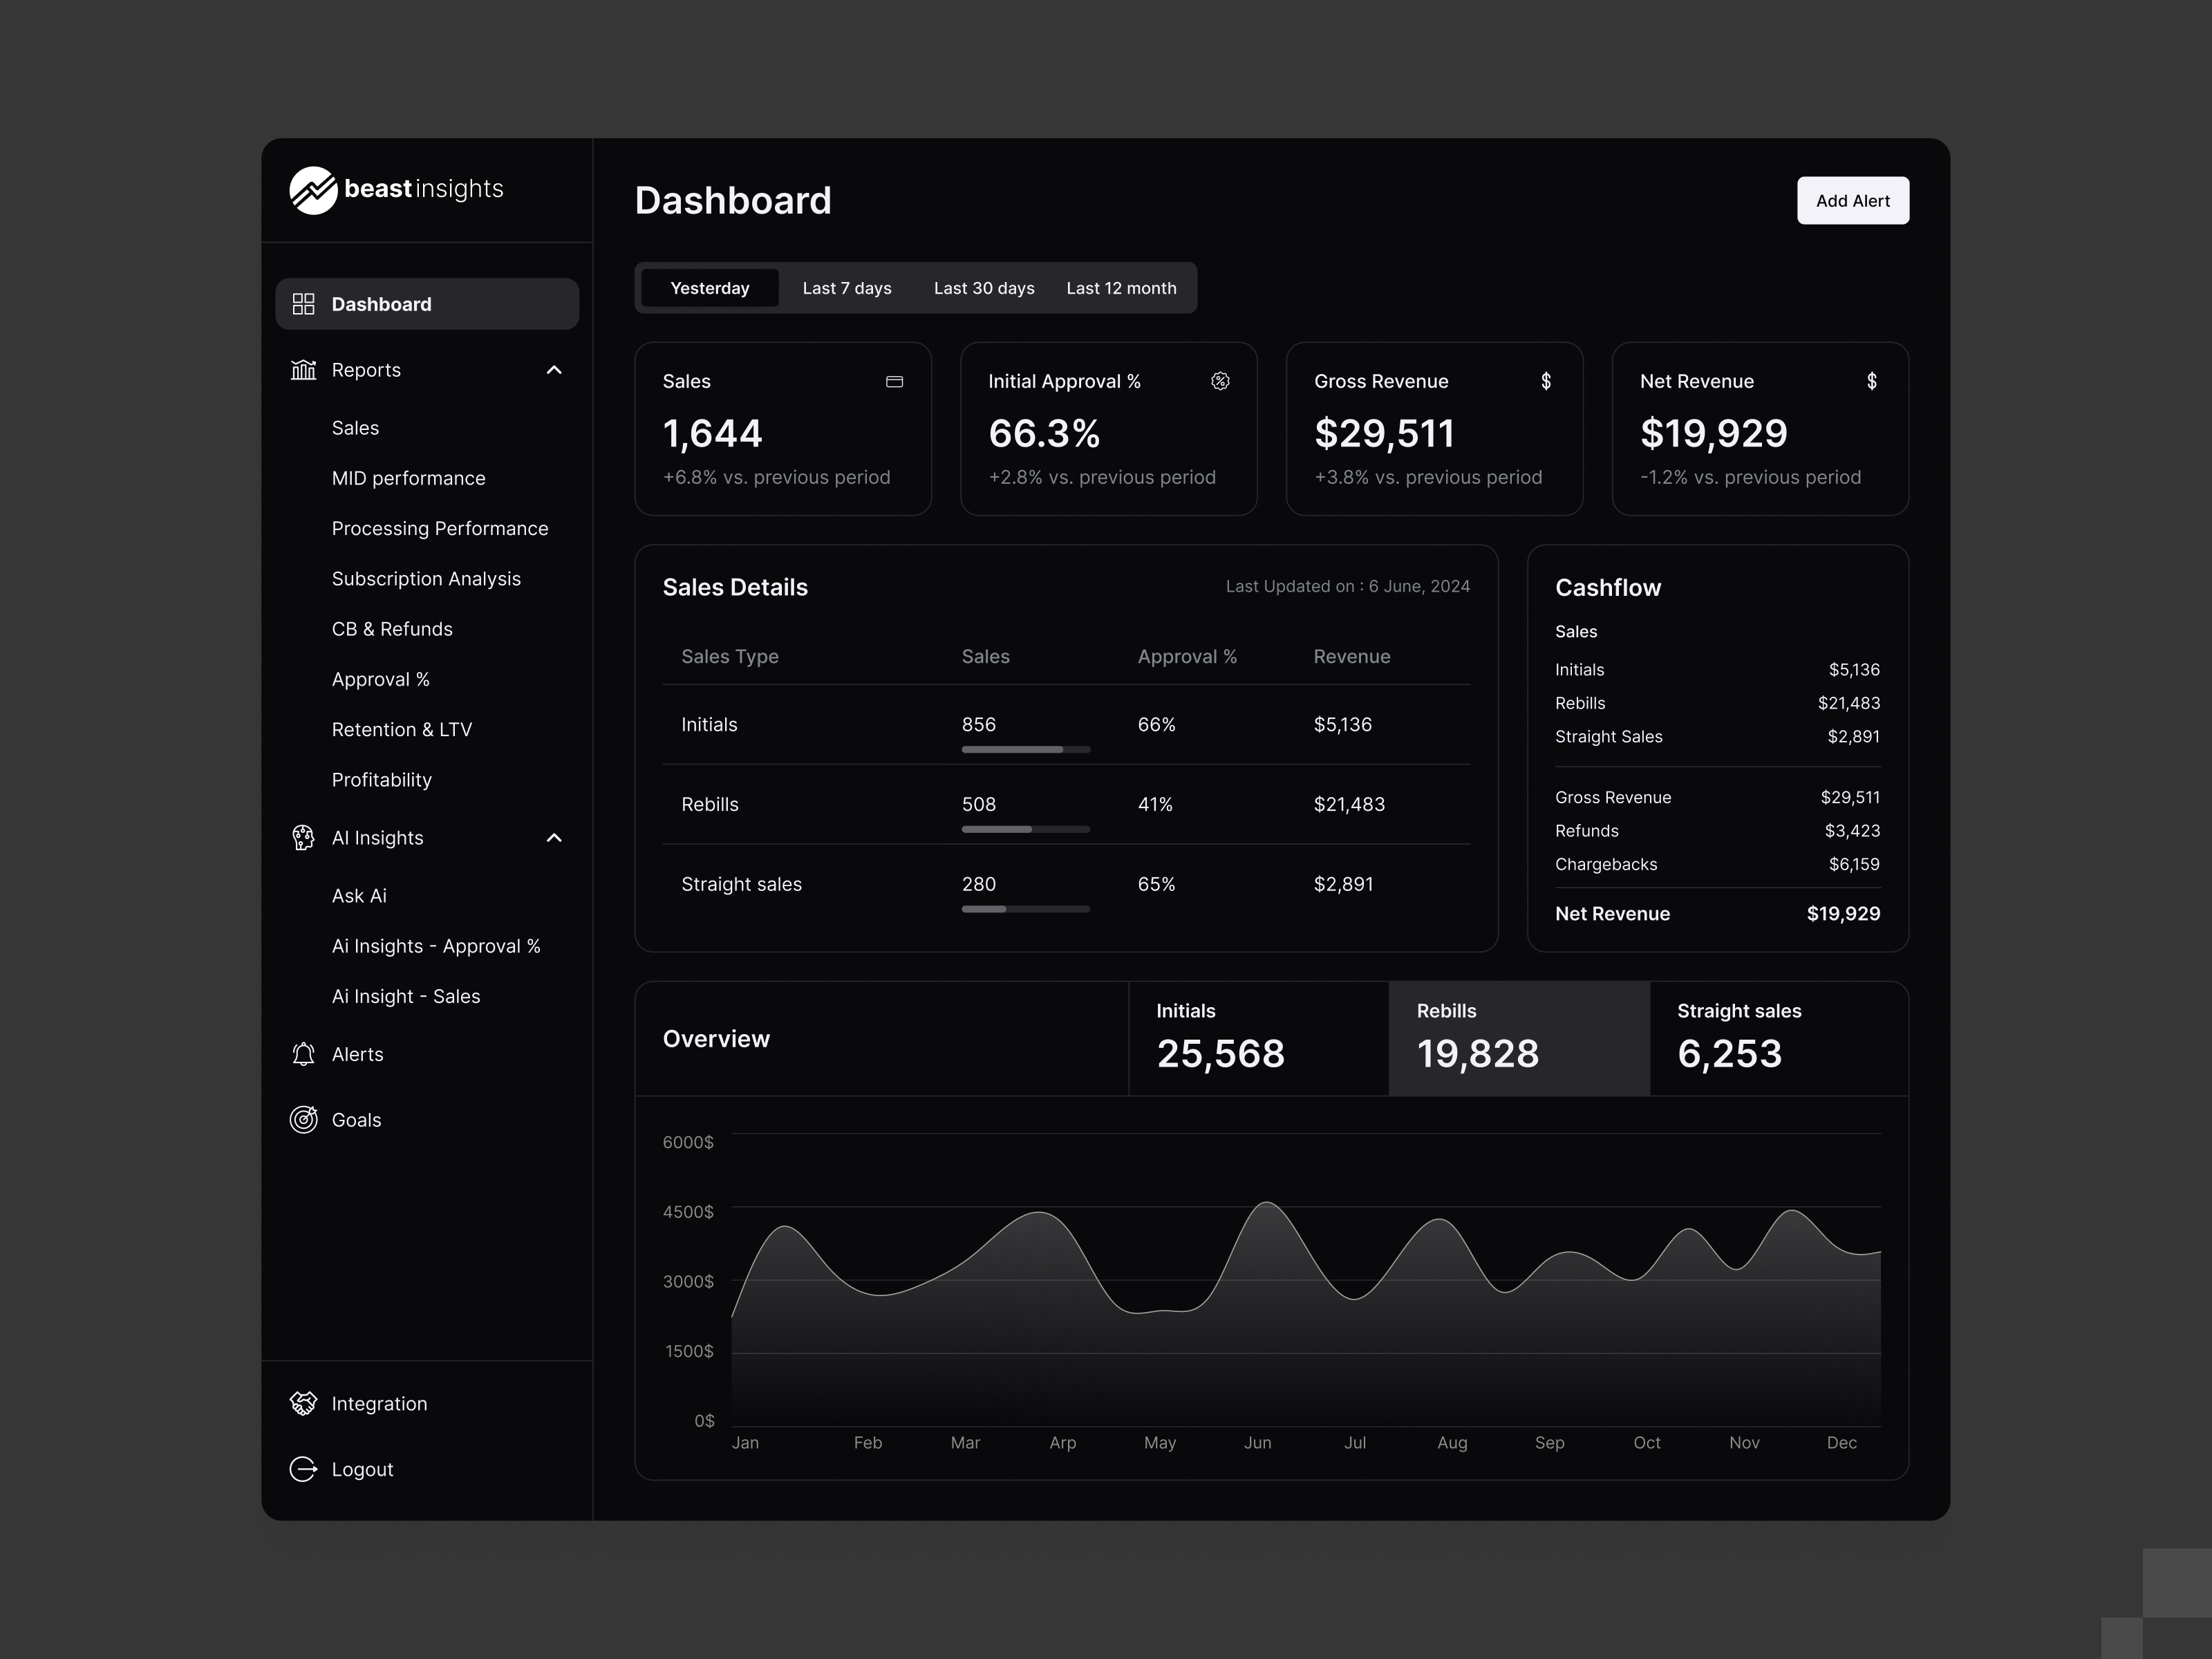Click the Logout icon
2212x1659 pixels.
coord(303,1468)
